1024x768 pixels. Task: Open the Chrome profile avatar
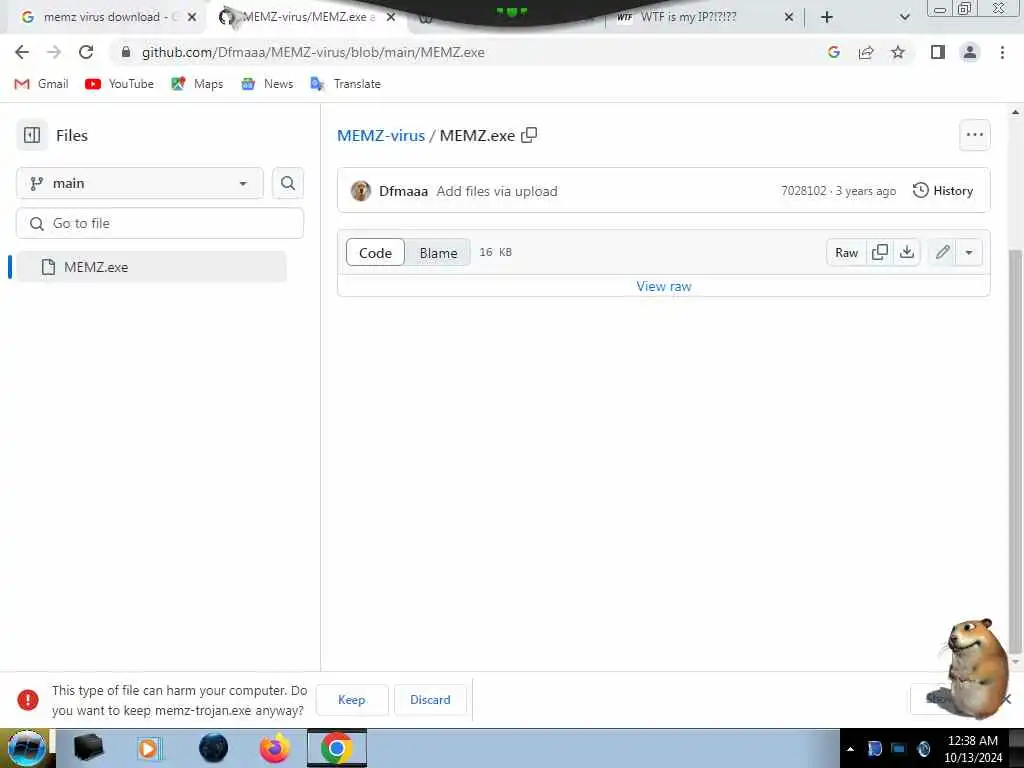[x=970, y=52]
